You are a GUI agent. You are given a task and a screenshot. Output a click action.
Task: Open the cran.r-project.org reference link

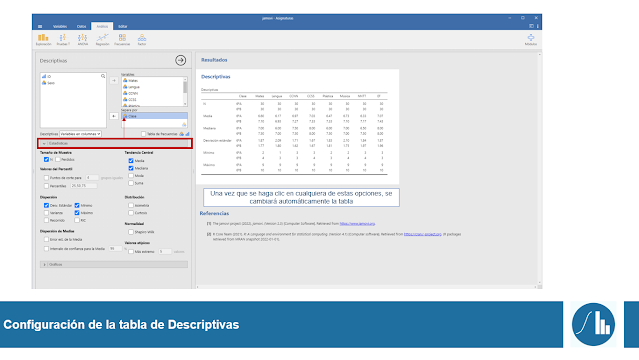click(423, 234)
